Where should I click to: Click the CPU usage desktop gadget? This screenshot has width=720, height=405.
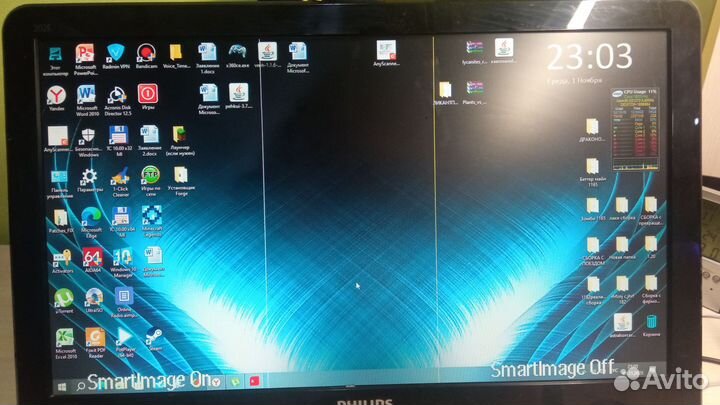click(x=629, y=132)
